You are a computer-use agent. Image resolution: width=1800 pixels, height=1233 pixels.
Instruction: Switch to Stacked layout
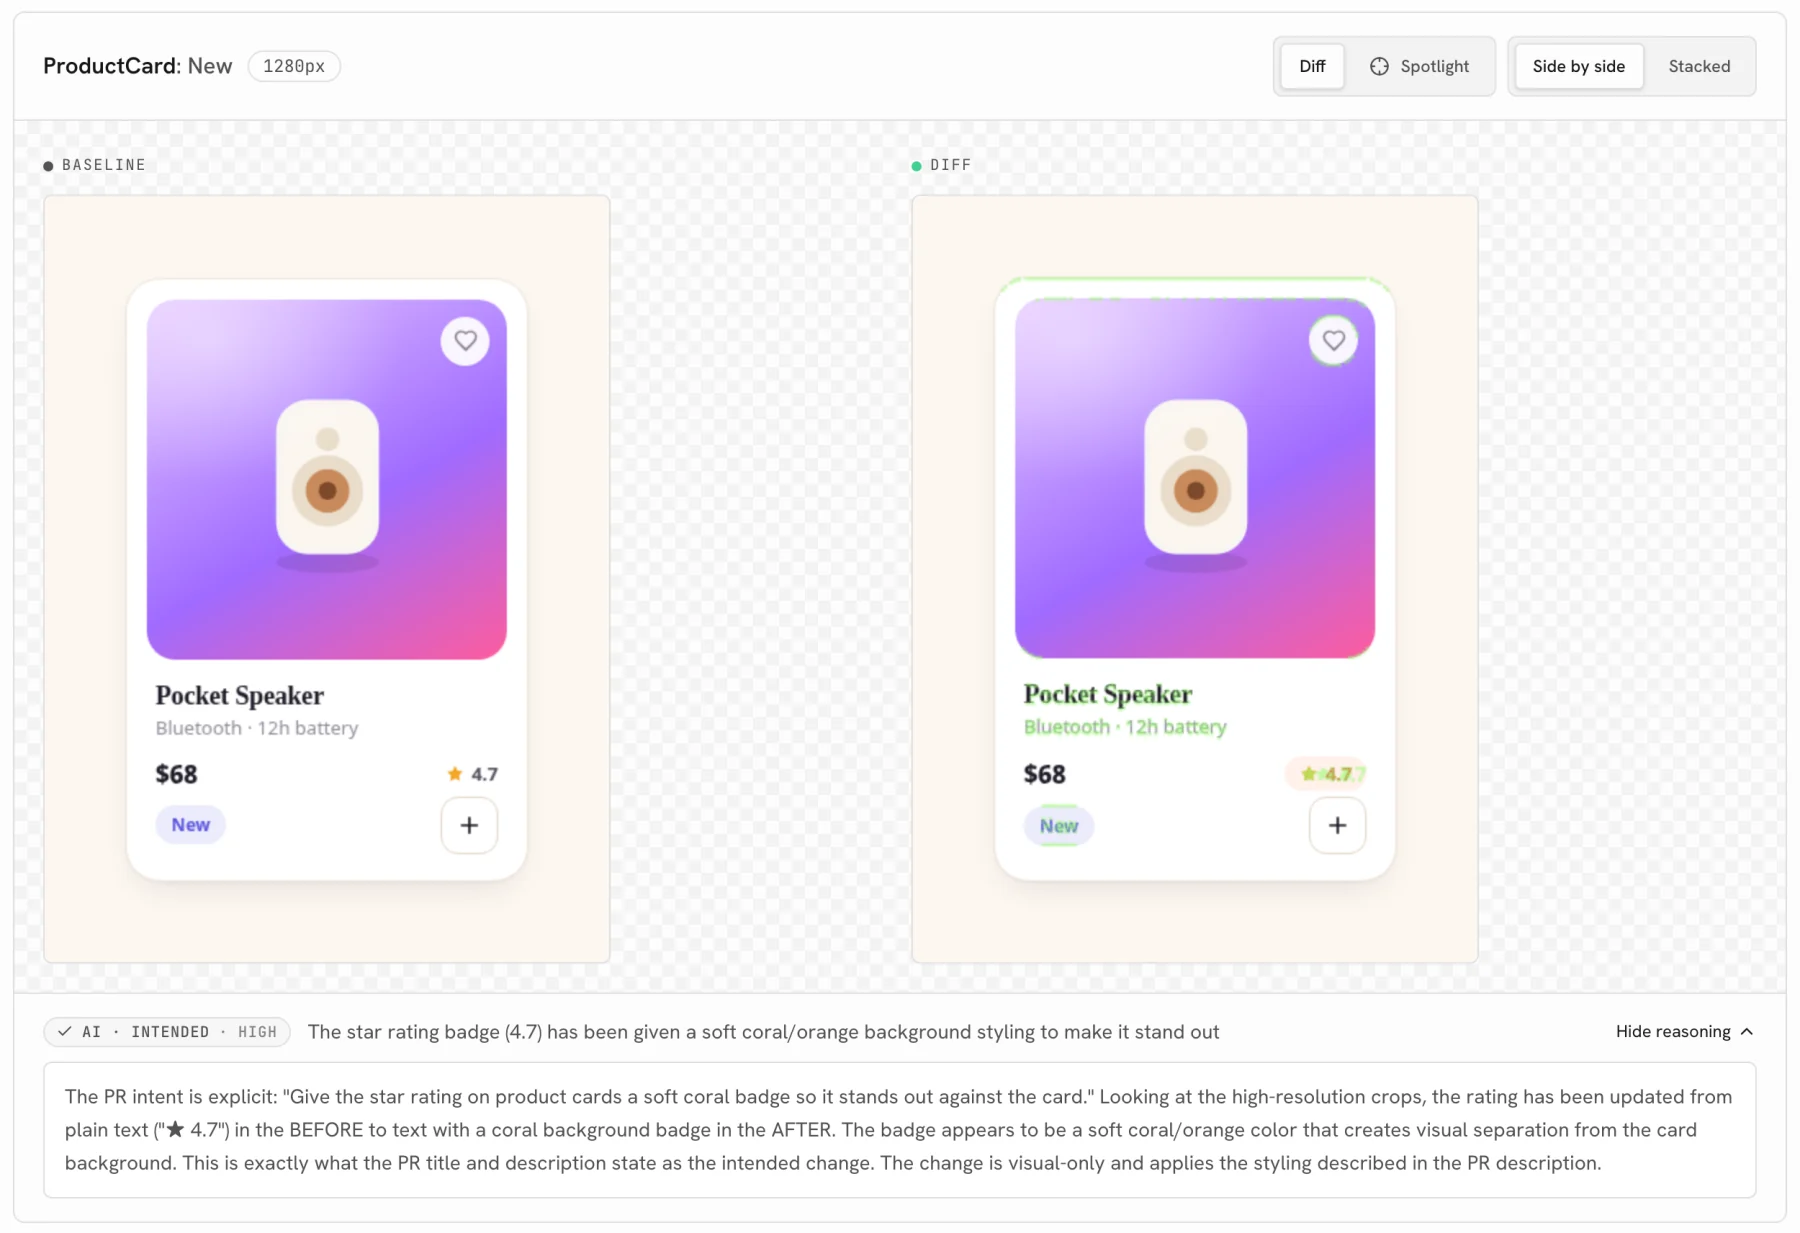[x=1698, y=66]
